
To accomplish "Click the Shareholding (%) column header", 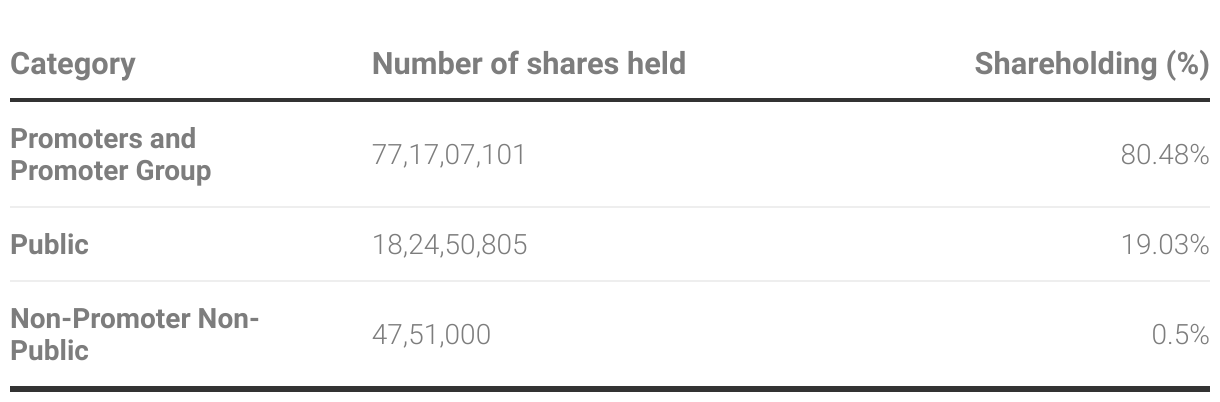I will pos(1092,64).
